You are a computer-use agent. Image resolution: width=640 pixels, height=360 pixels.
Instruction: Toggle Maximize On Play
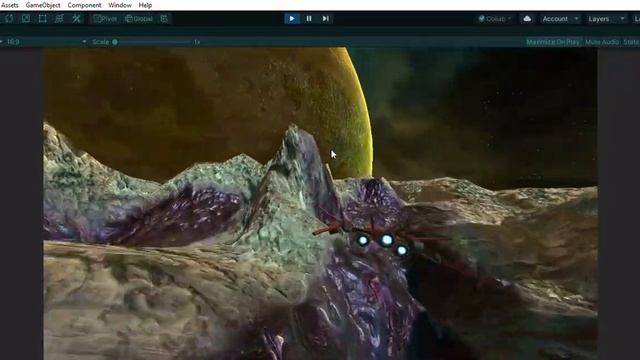[553, 42]
